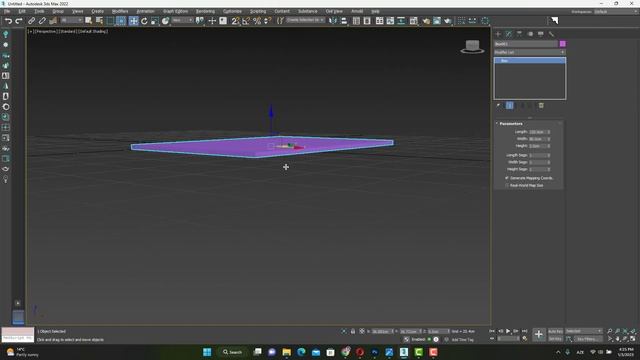Open Select by Name dialog

(99, 20)
